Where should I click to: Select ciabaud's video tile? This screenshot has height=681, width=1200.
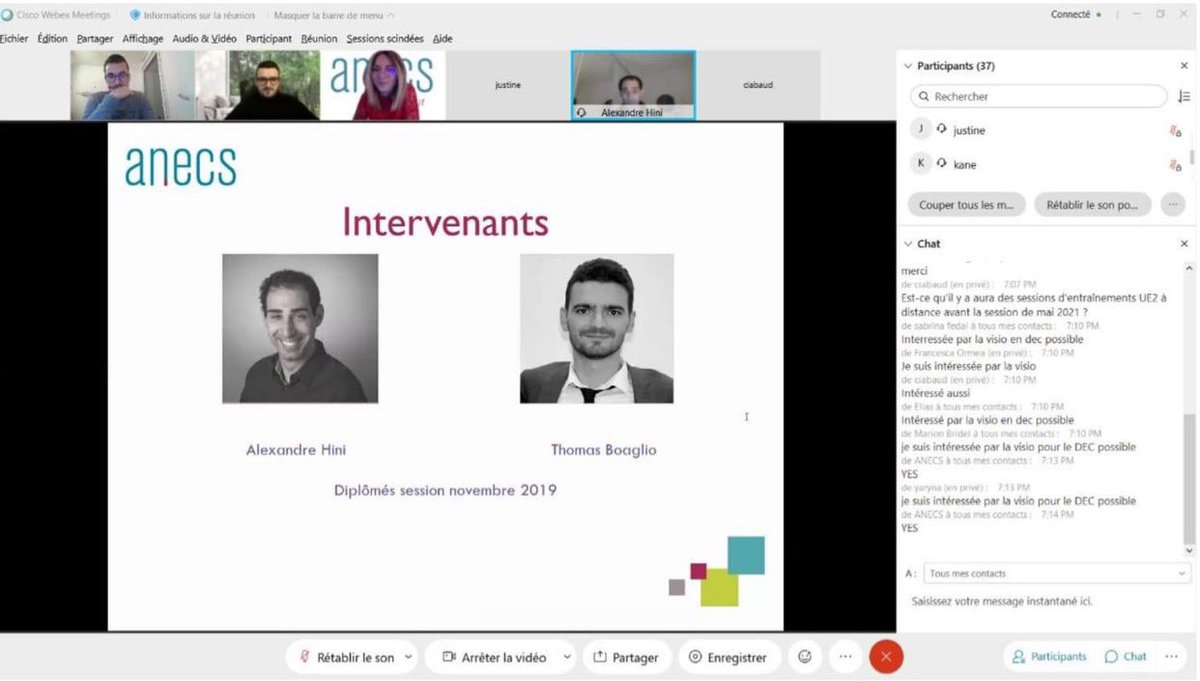point(758,86)
